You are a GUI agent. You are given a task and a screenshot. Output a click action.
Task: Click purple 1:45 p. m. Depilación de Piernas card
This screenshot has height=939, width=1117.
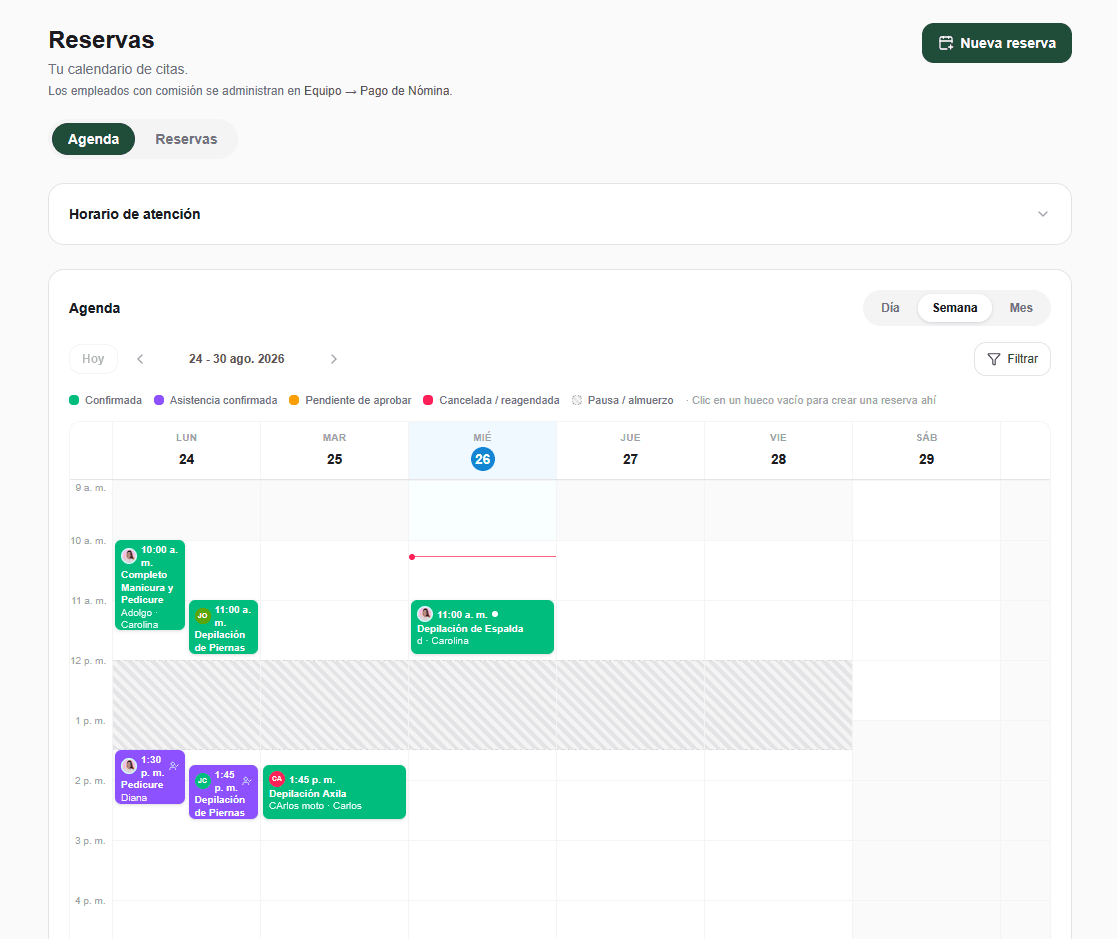223,792
